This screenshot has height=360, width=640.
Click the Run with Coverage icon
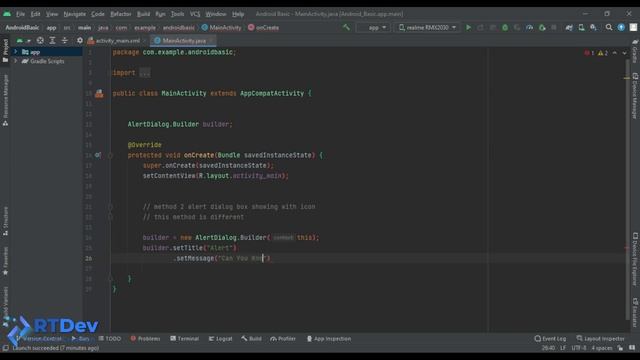[x=517, y=27]
